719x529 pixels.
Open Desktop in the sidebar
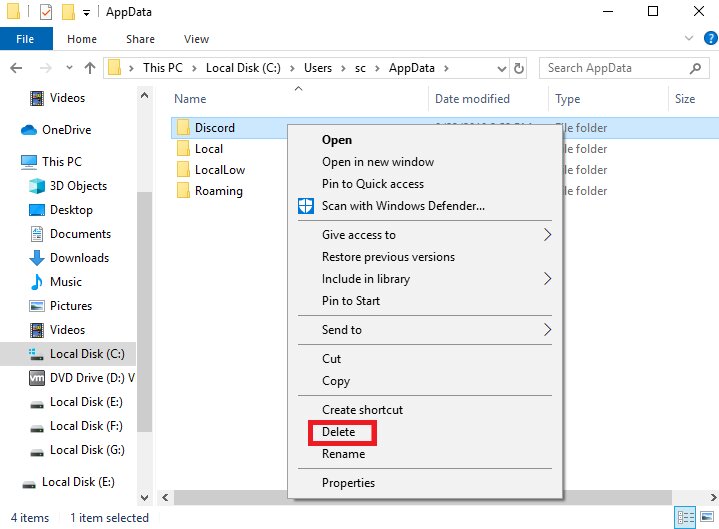point(61,210)
